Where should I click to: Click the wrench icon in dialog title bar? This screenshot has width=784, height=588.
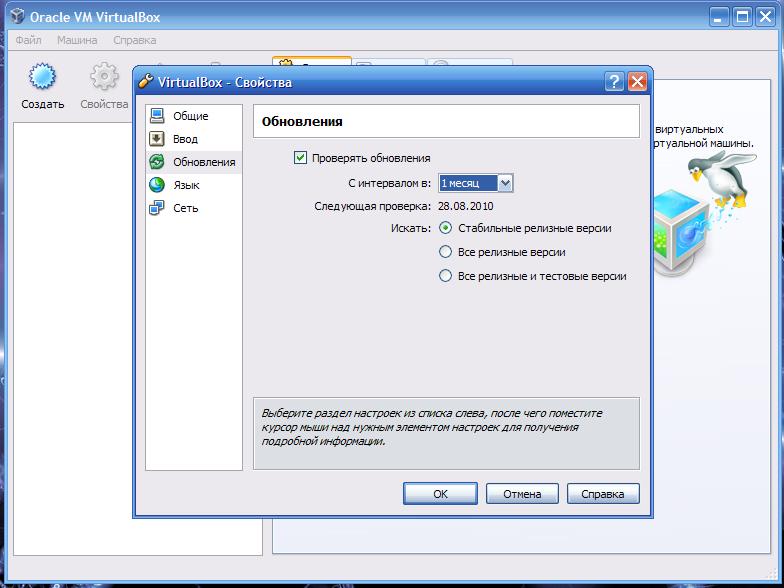[146, 81]
